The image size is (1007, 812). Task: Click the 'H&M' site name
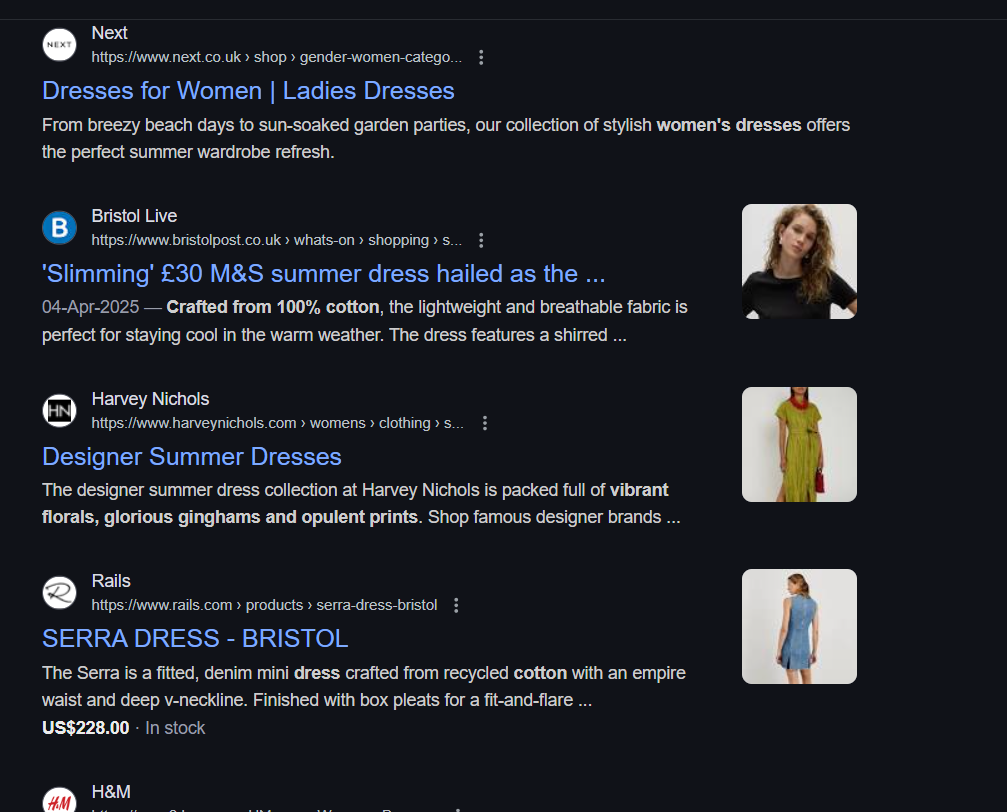[111, 791]
